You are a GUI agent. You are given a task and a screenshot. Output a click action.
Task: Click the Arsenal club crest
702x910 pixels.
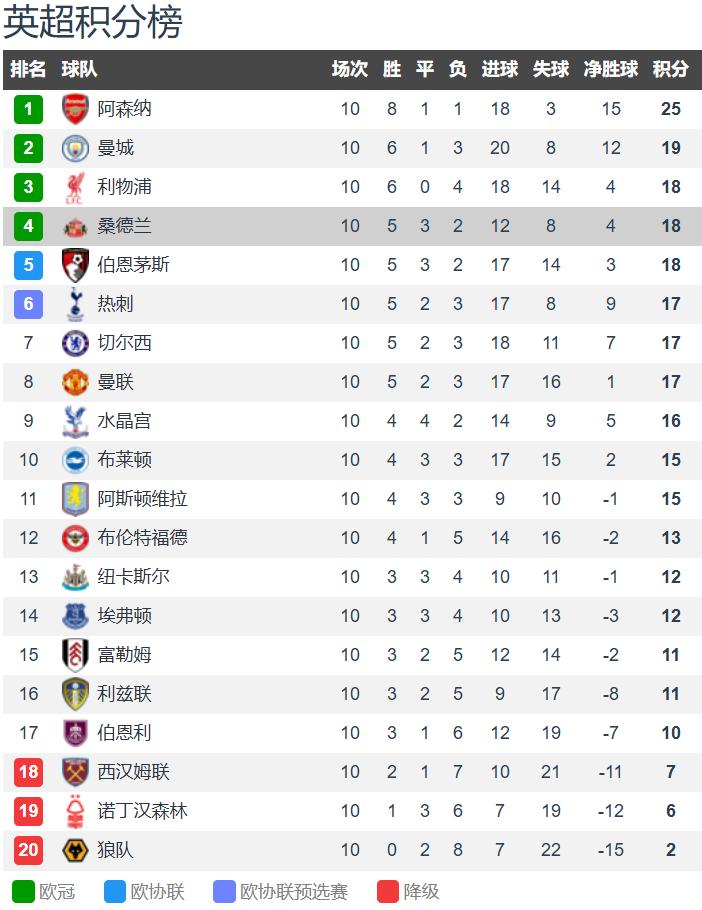point(75,109)
